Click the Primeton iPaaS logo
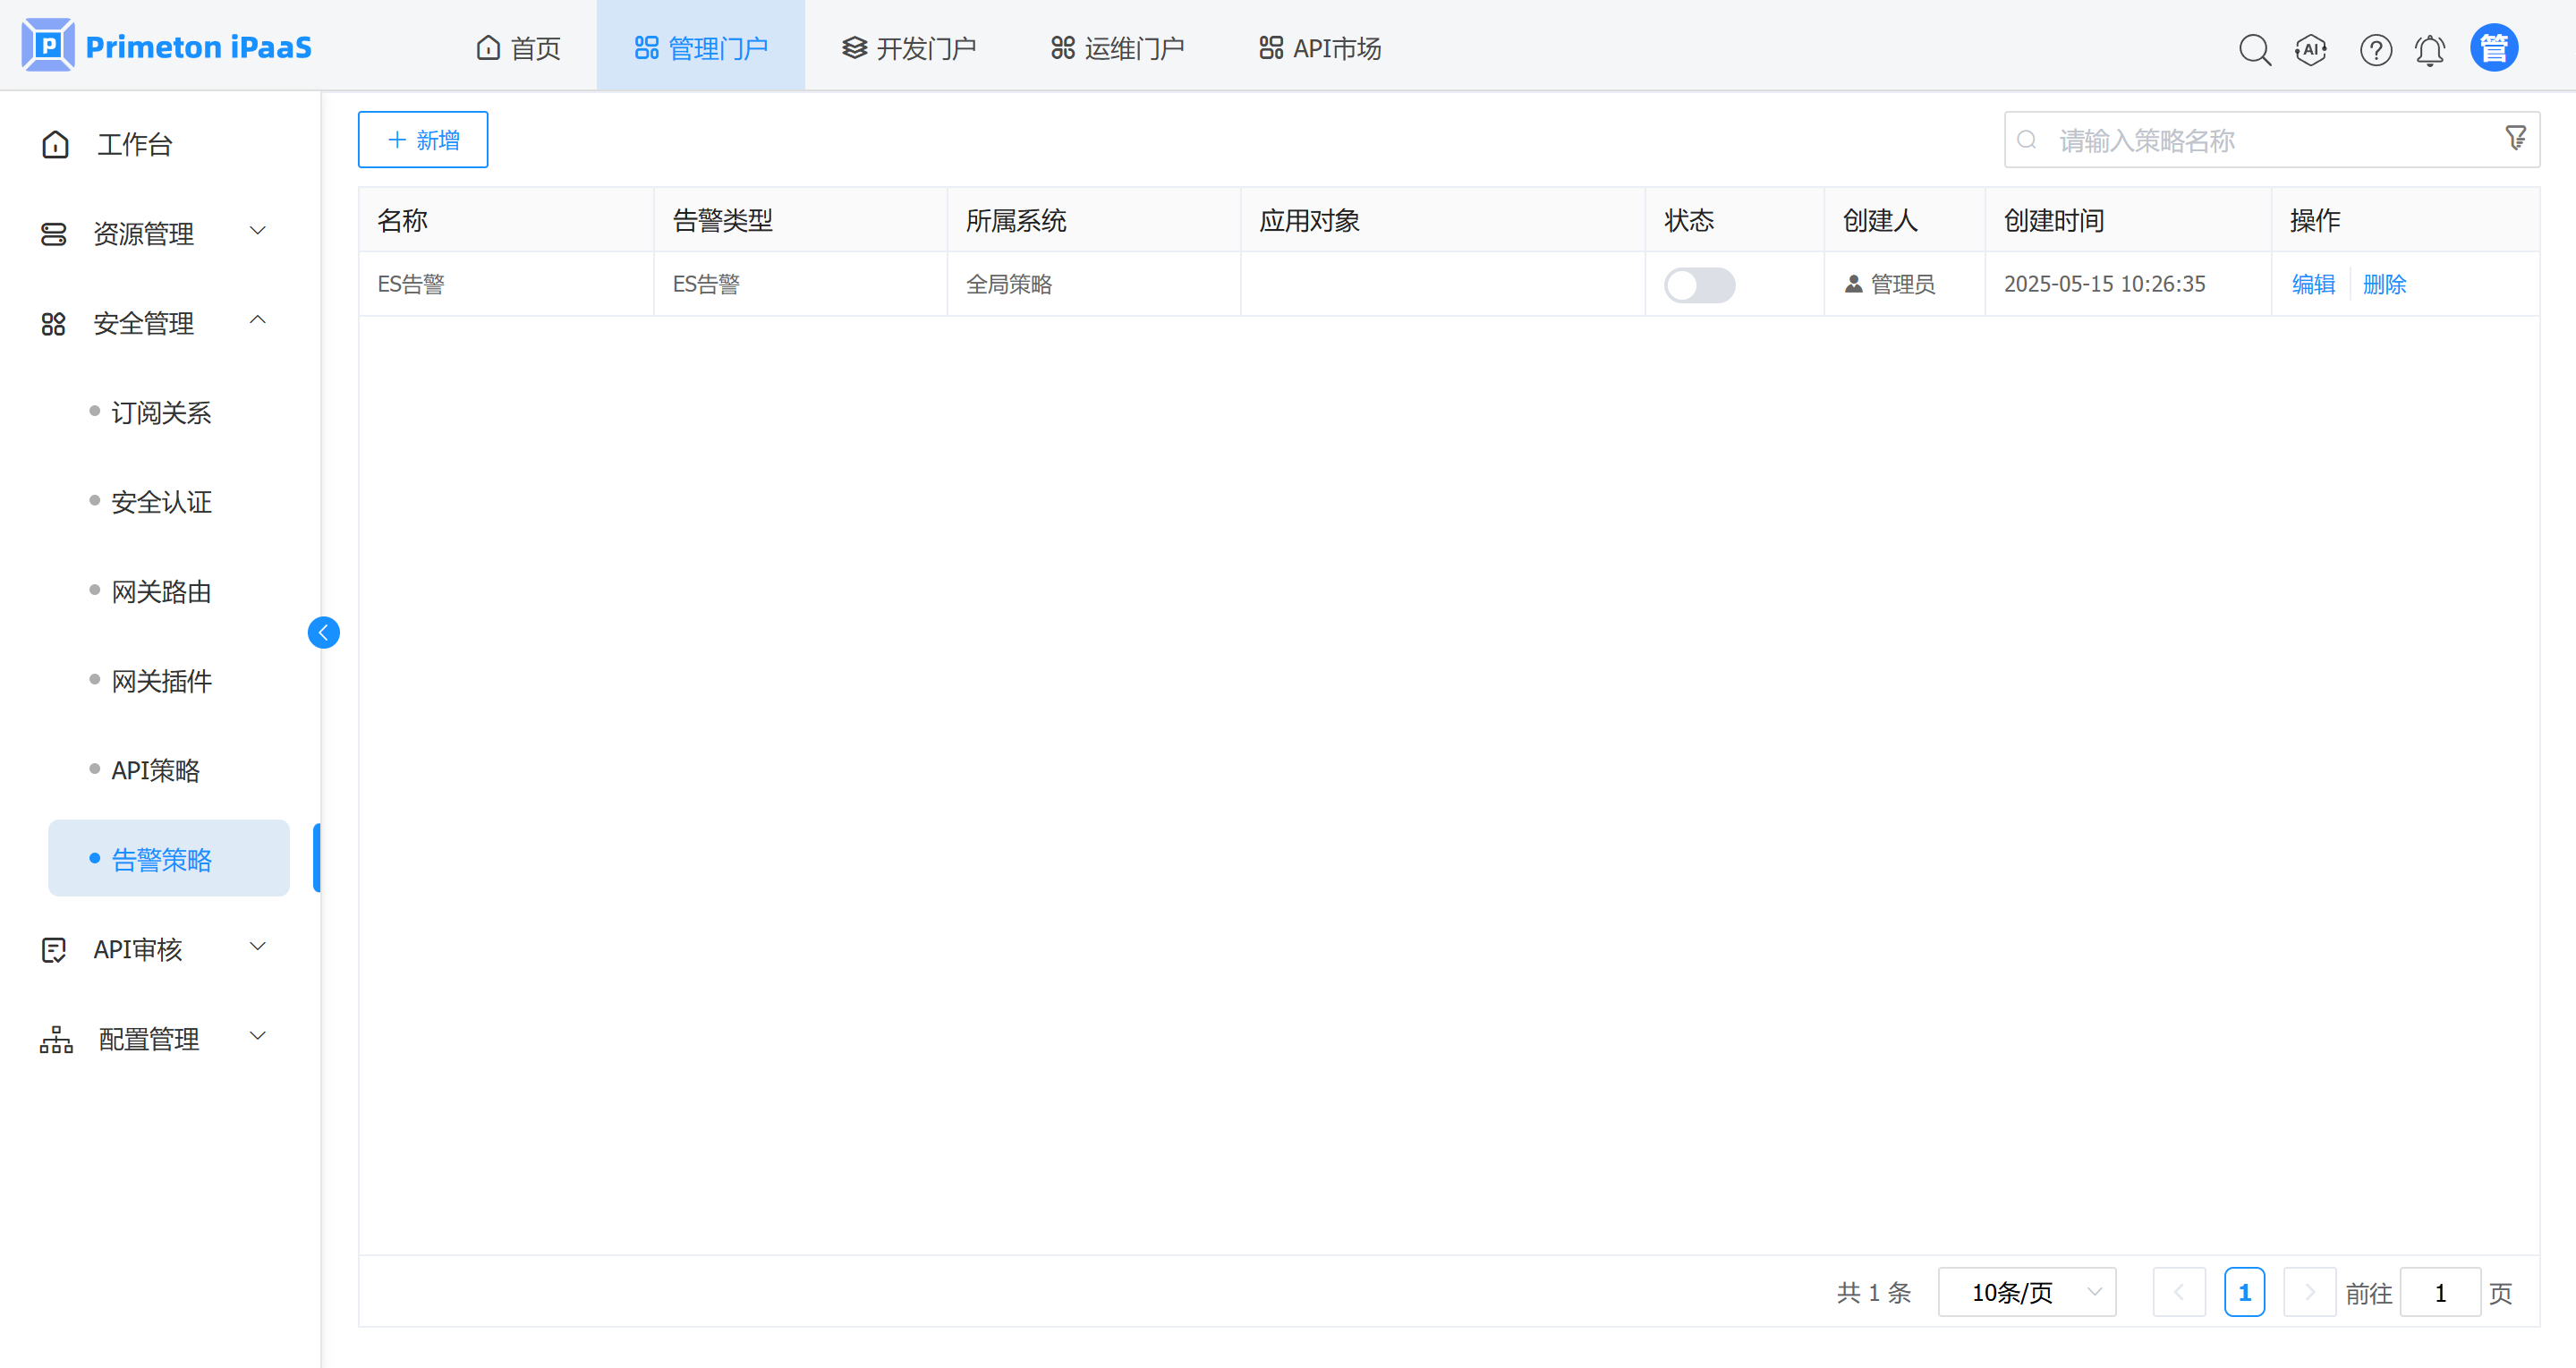2576x1368 pixels. pos(167,46)
